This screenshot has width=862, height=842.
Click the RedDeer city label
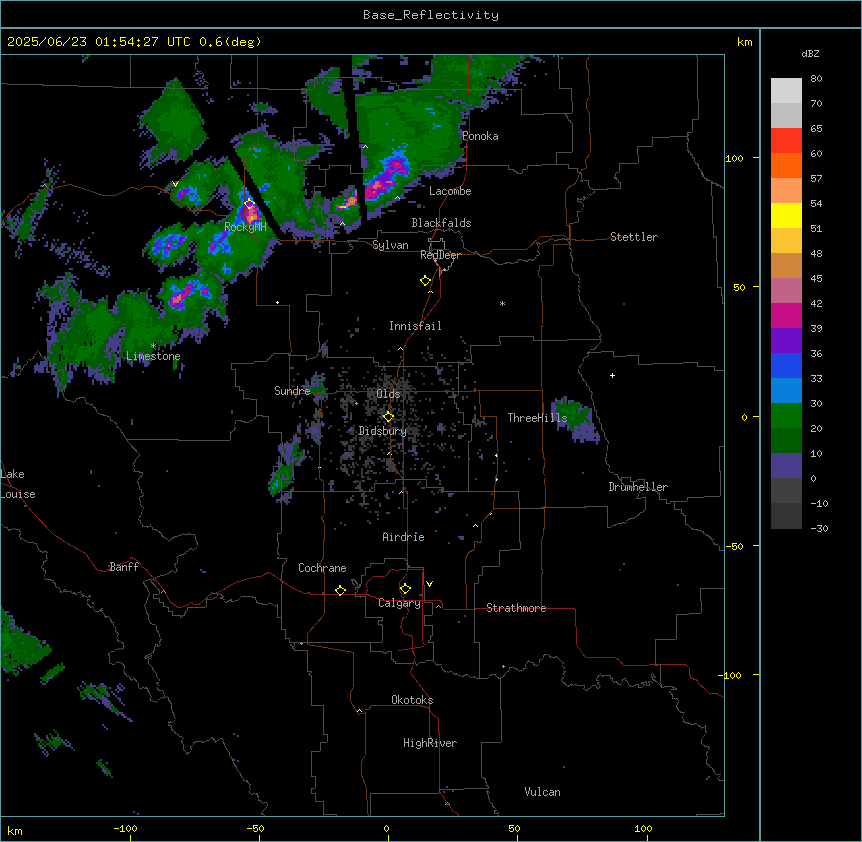[x=440, y=255]
